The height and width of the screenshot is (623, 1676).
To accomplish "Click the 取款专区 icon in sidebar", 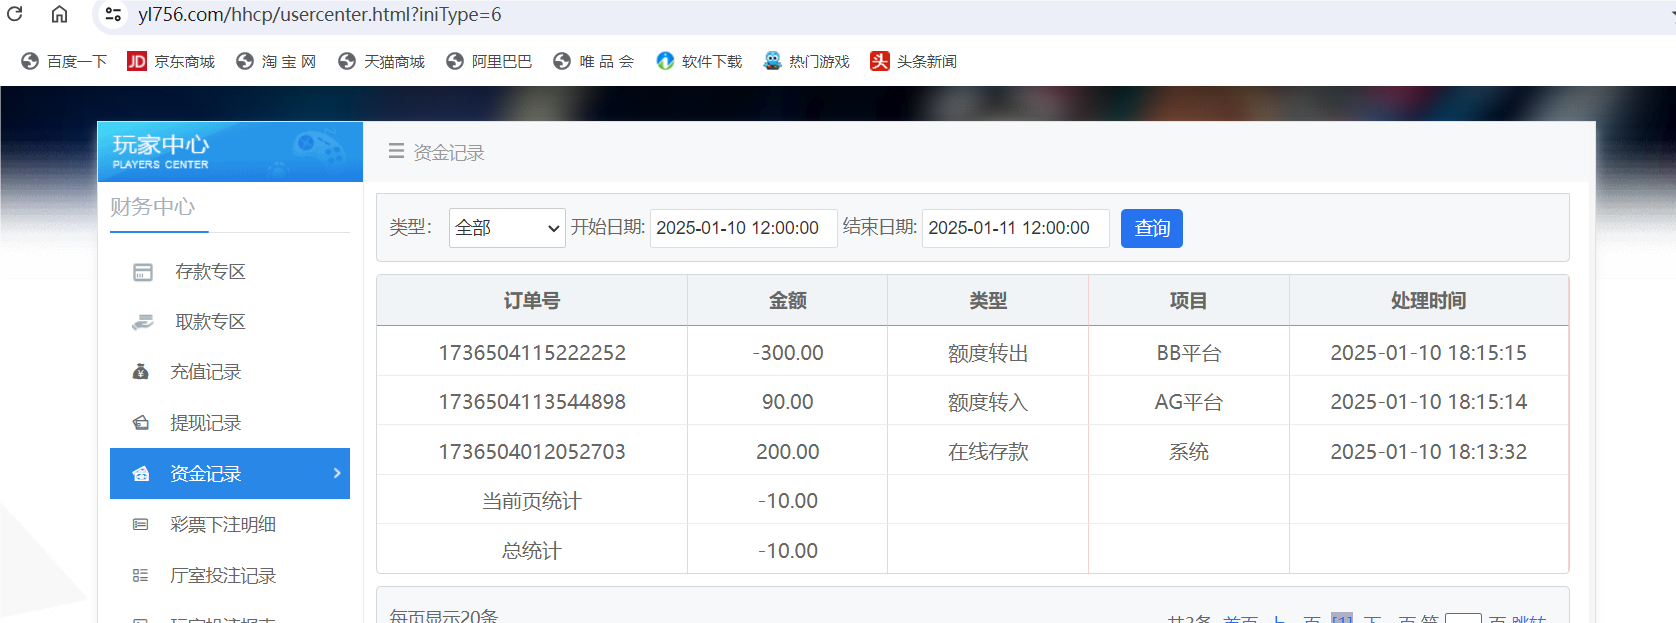I will tap(143, 322).
